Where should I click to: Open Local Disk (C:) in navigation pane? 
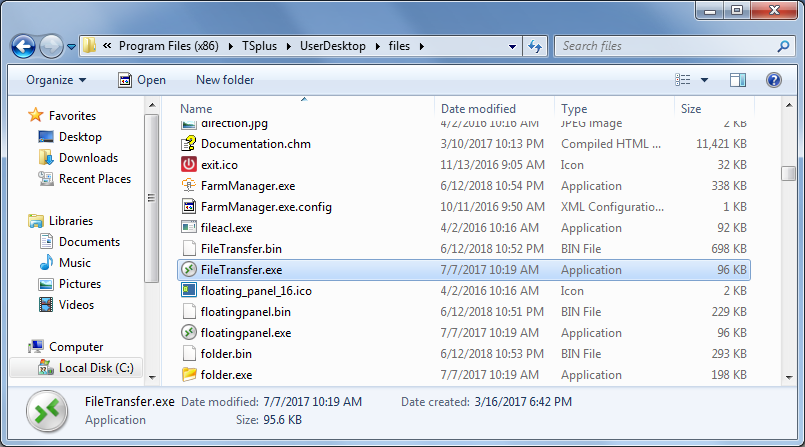(95, 368)
